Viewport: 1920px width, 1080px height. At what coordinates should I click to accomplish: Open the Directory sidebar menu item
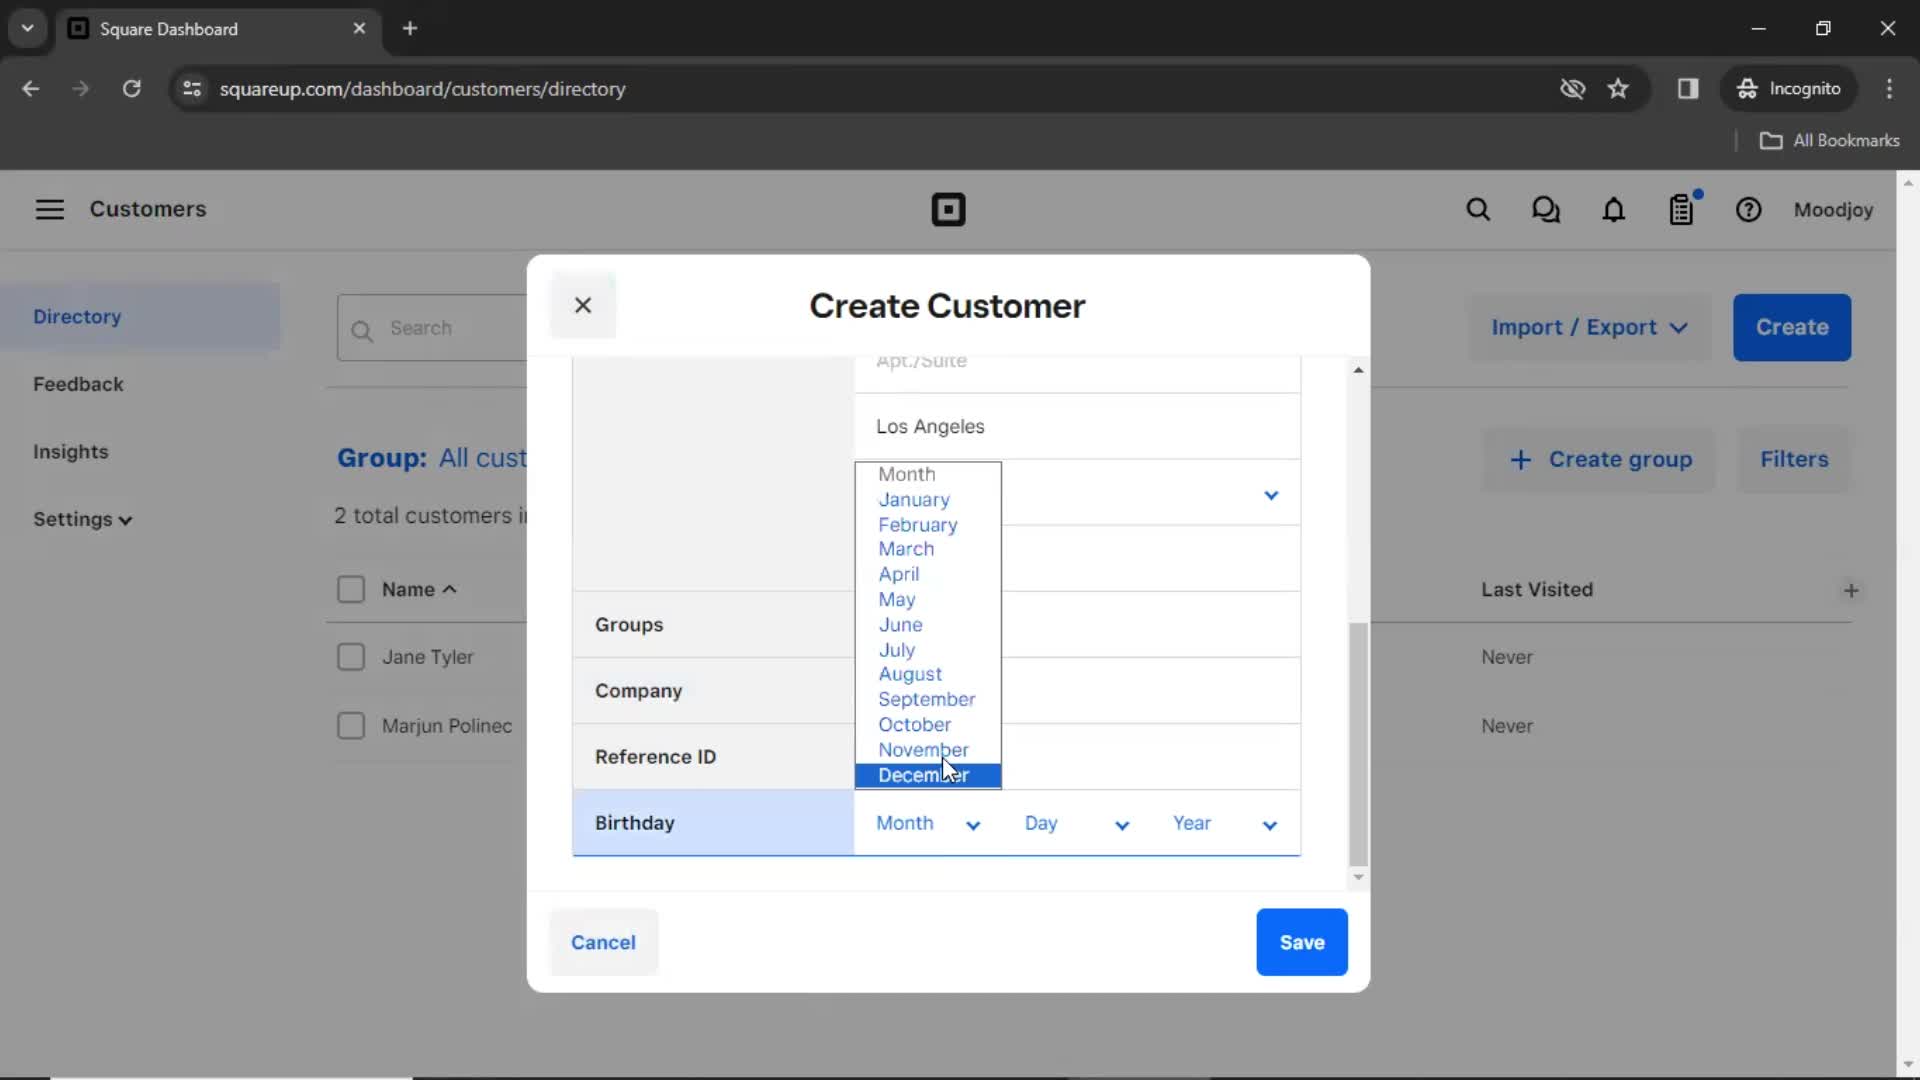click(x=76, y=315)
